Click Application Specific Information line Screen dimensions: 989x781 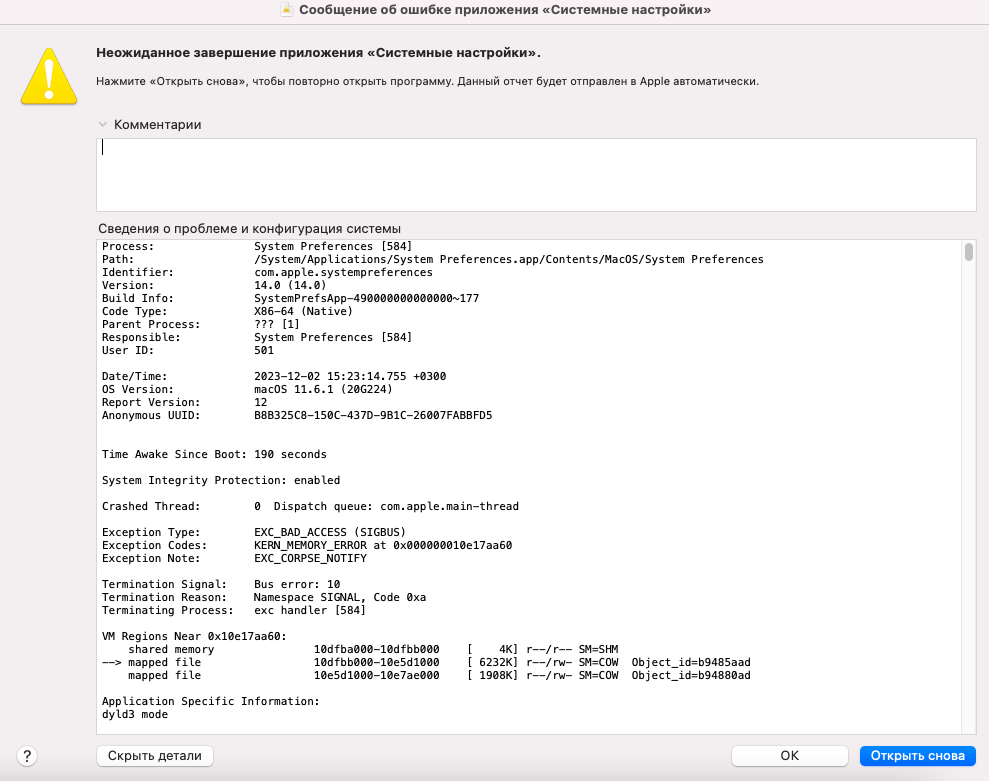pyautogui.click(x=211, y=702)
